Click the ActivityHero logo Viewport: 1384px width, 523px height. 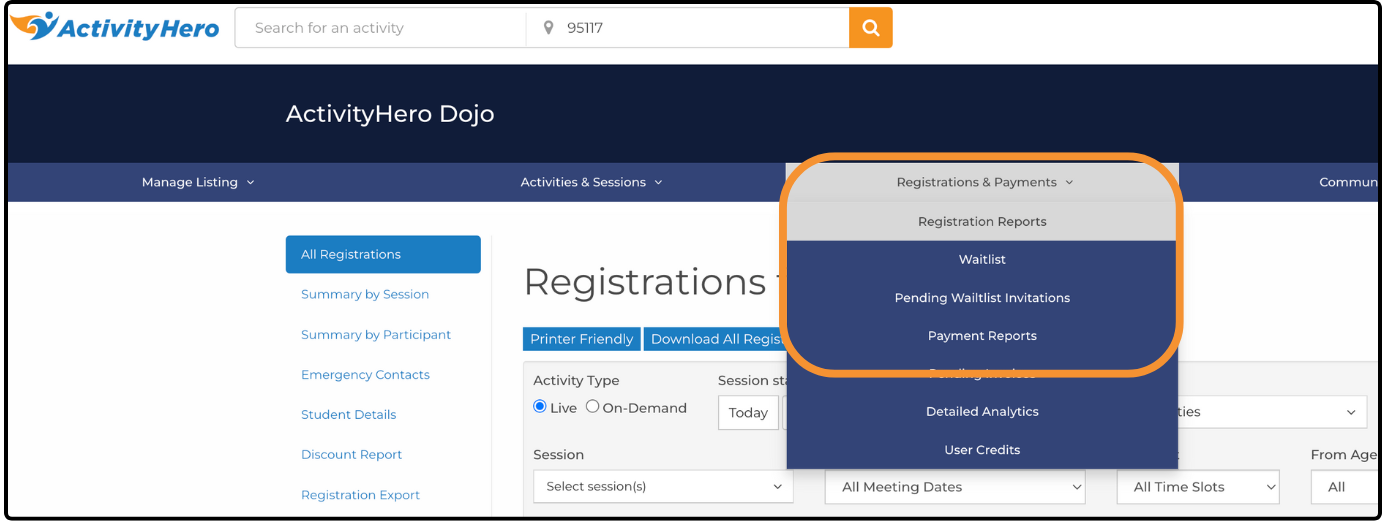tap(115, 27)
